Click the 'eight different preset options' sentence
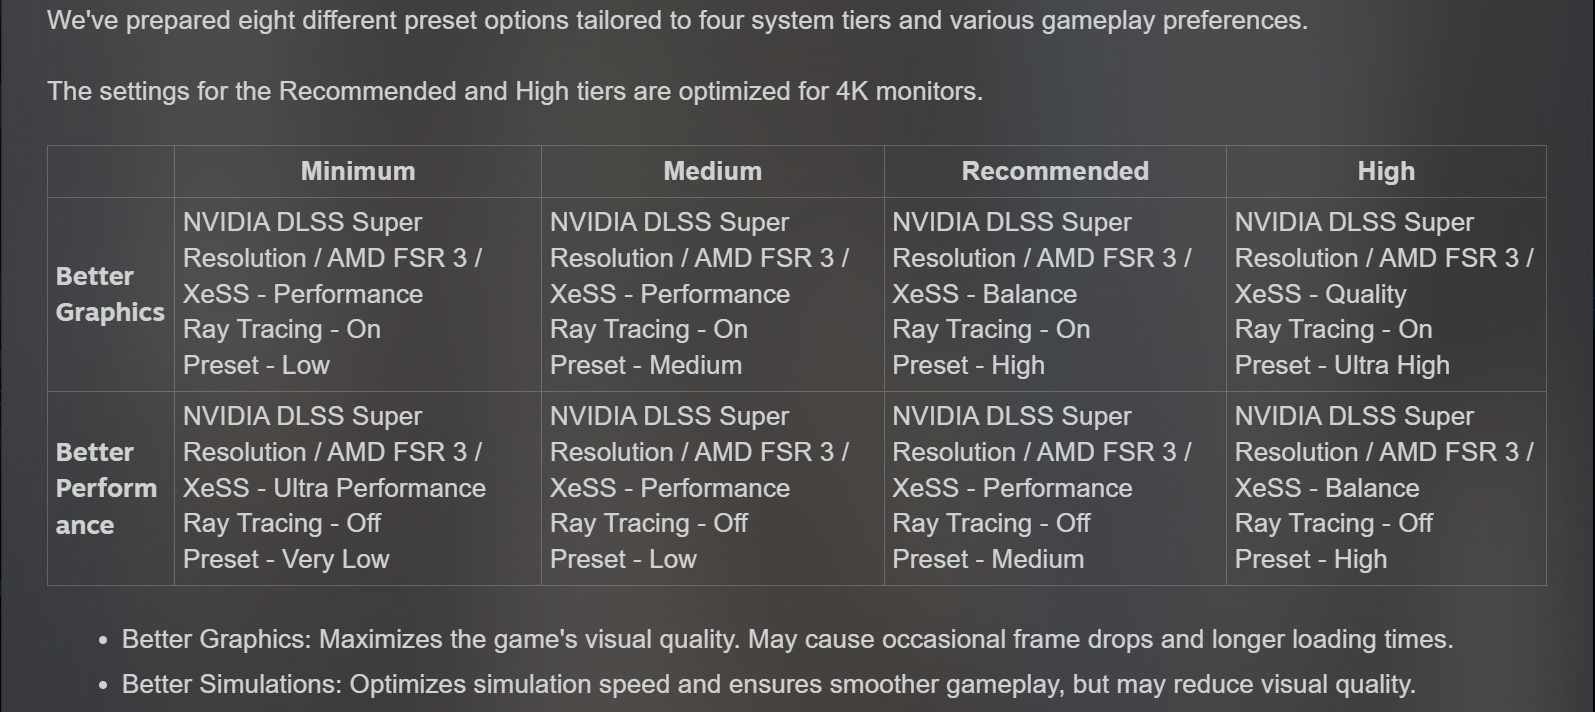Image resolution: width=1595 pixels, height=712 pixels. coord(677,20)
